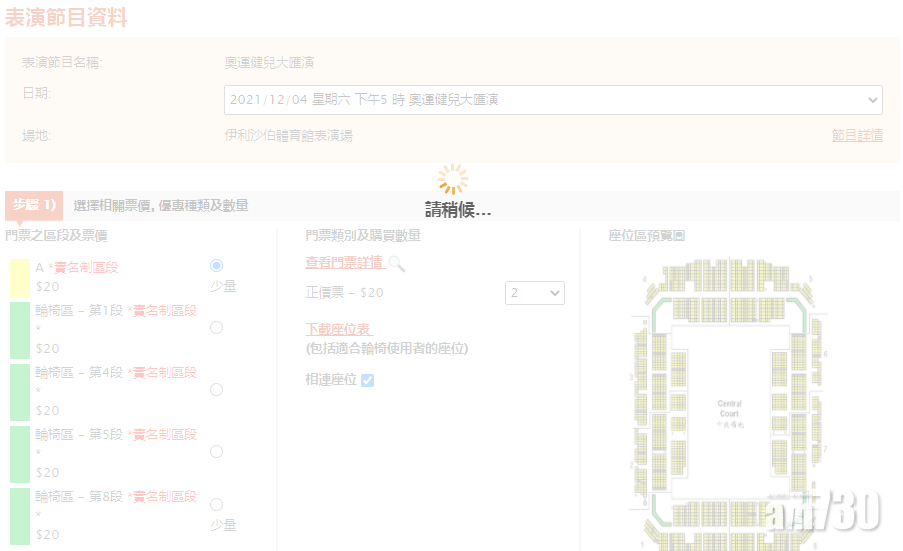The height and width of the screenshot is (551, 903).
Task: Open the 節目詳情 link
Action: (x=857, y=136)
